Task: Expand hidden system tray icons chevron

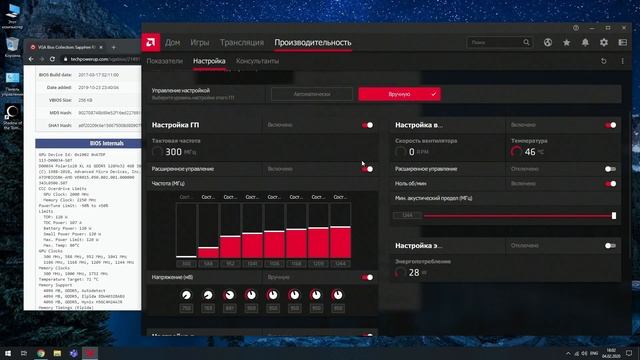Action: pyautogui.click(x=568, y=353)
